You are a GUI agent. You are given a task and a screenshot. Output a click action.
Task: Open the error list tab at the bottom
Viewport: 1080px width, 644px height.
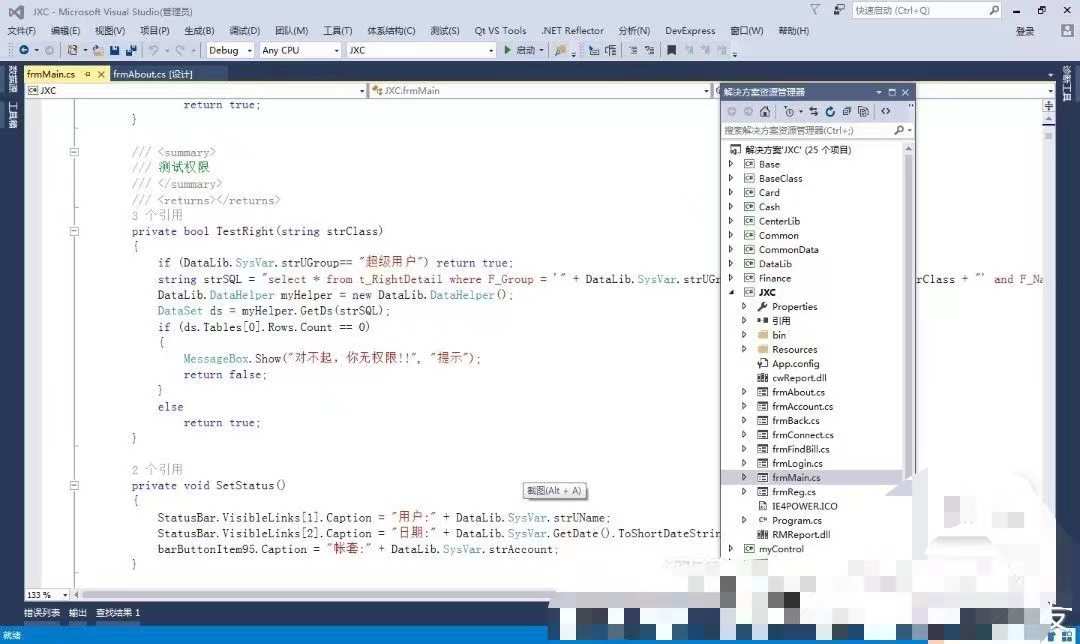(42, 613)
